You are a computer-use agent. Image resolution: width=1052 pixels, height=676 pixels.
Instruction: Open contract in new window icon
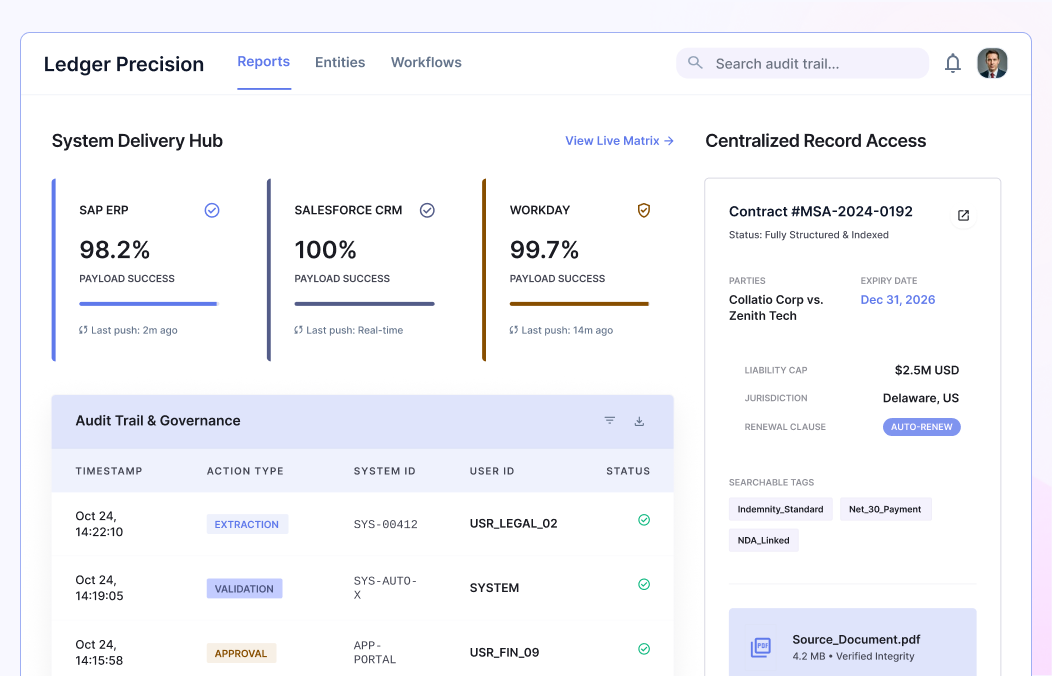click(963, 215)
